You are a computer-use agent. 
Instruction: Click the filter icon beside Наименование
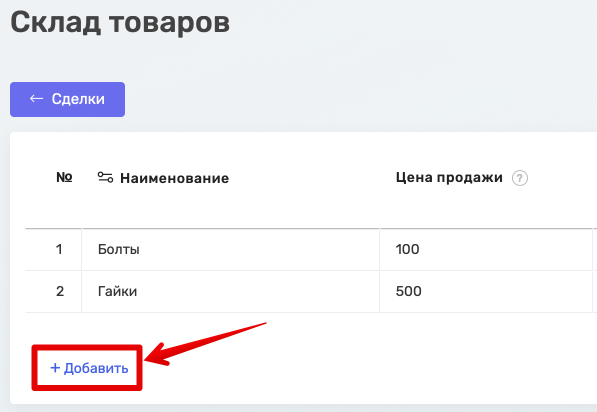105,177
